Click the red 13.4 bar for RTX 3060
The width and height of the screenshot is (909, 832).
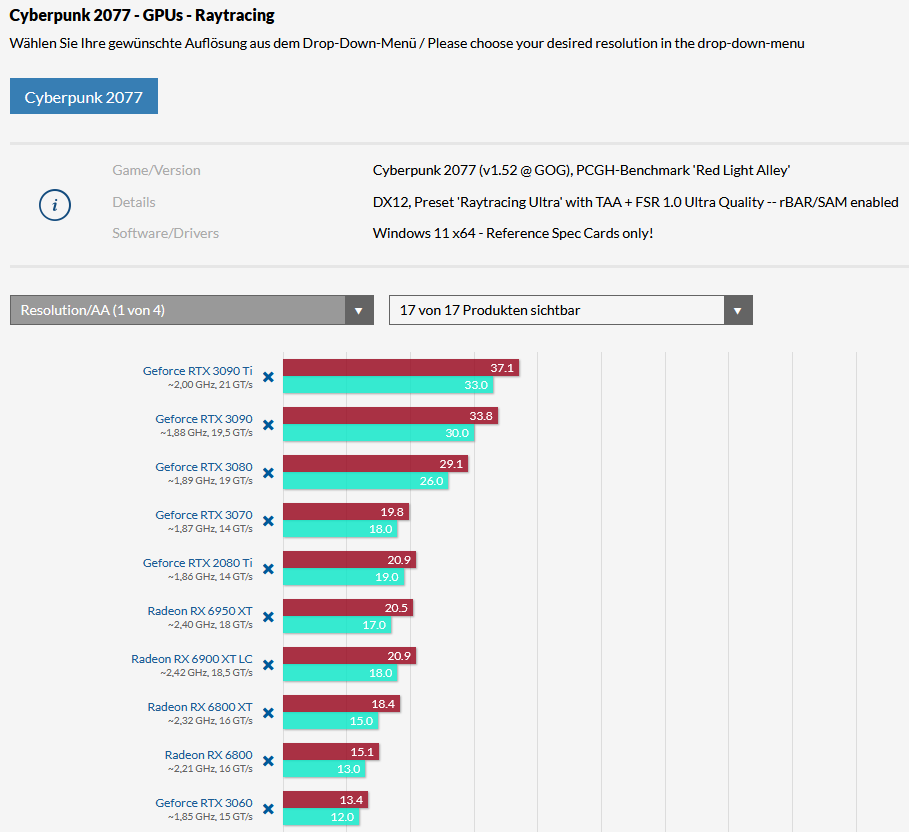point(326,800)
